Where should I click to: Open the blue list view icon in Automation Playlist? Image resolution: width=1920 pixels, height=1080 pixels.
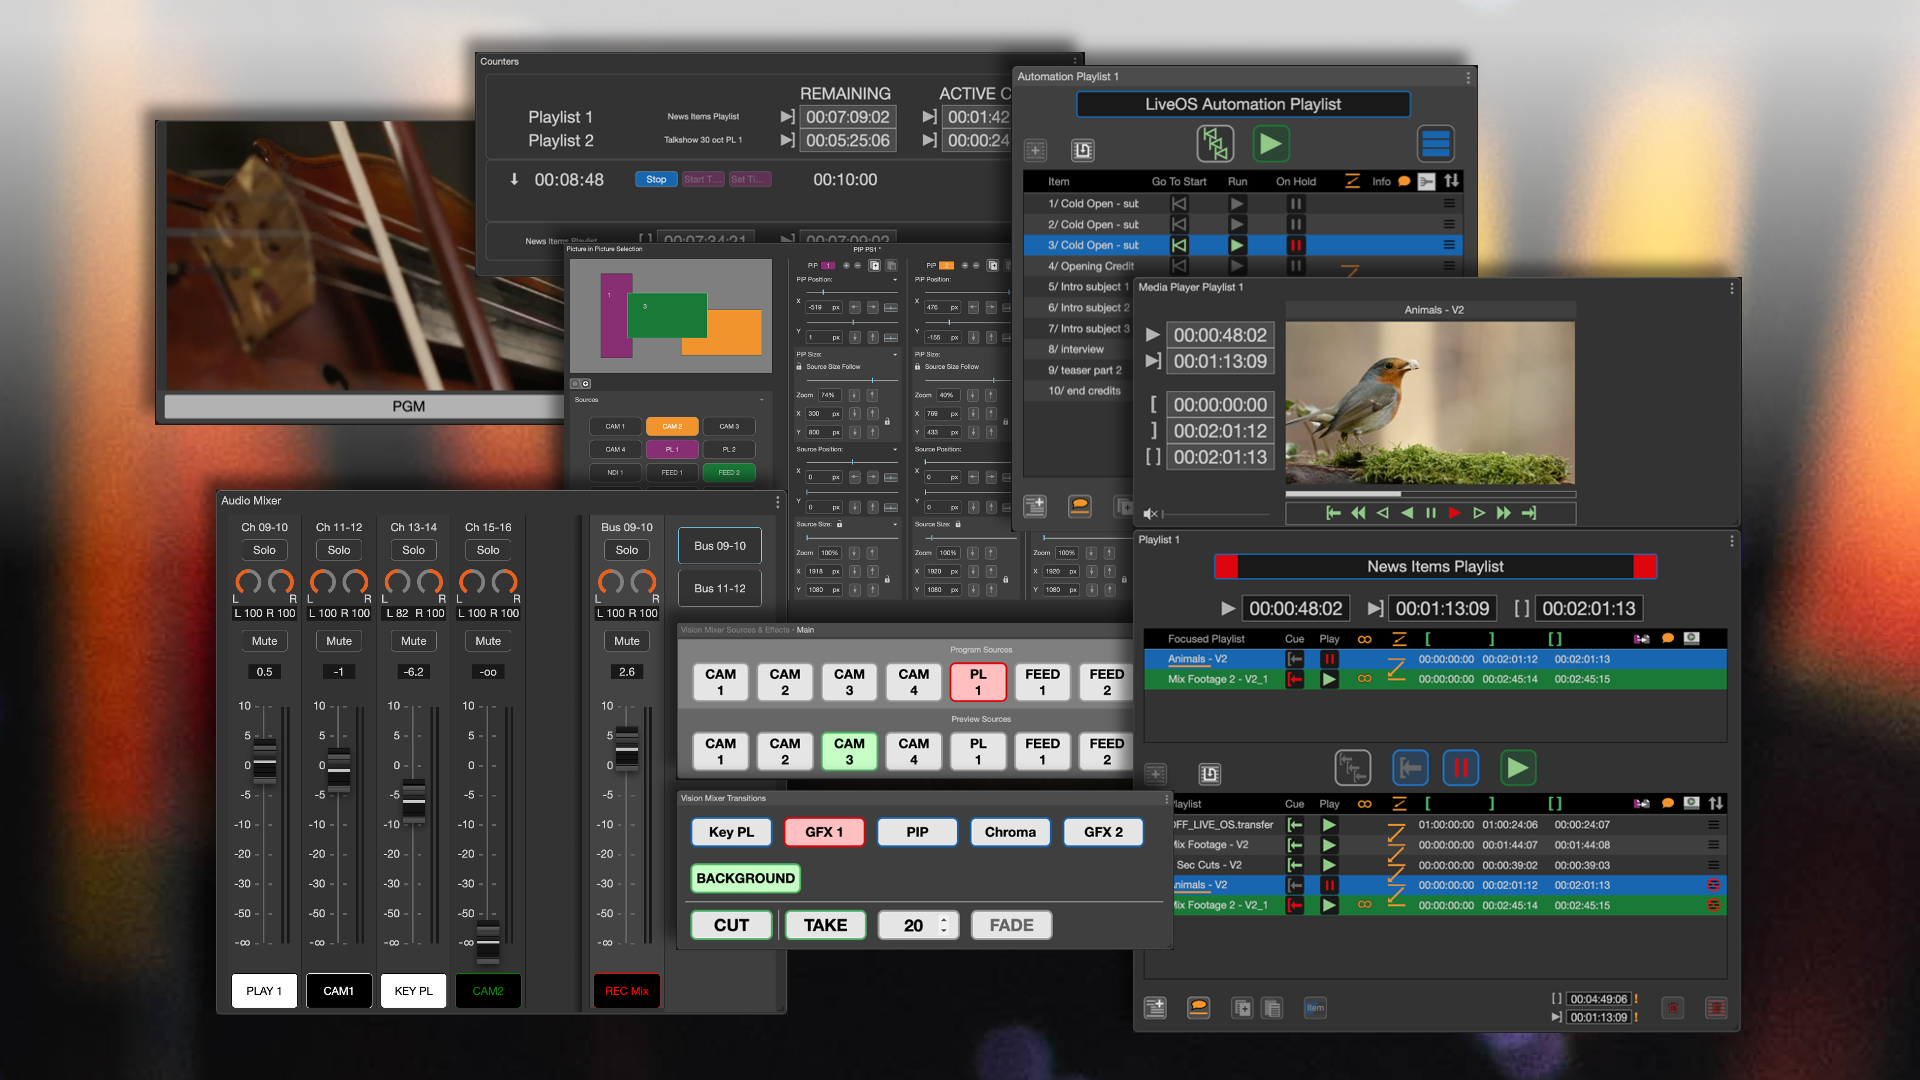click(1435, 144)
